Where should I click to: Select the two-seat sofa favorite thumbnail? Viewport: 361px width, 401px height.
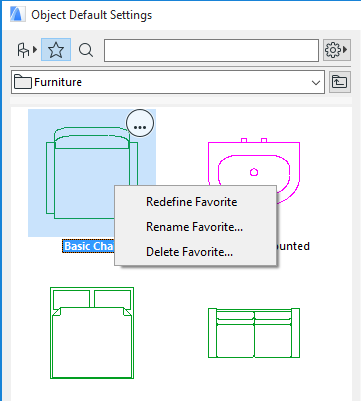254,333
